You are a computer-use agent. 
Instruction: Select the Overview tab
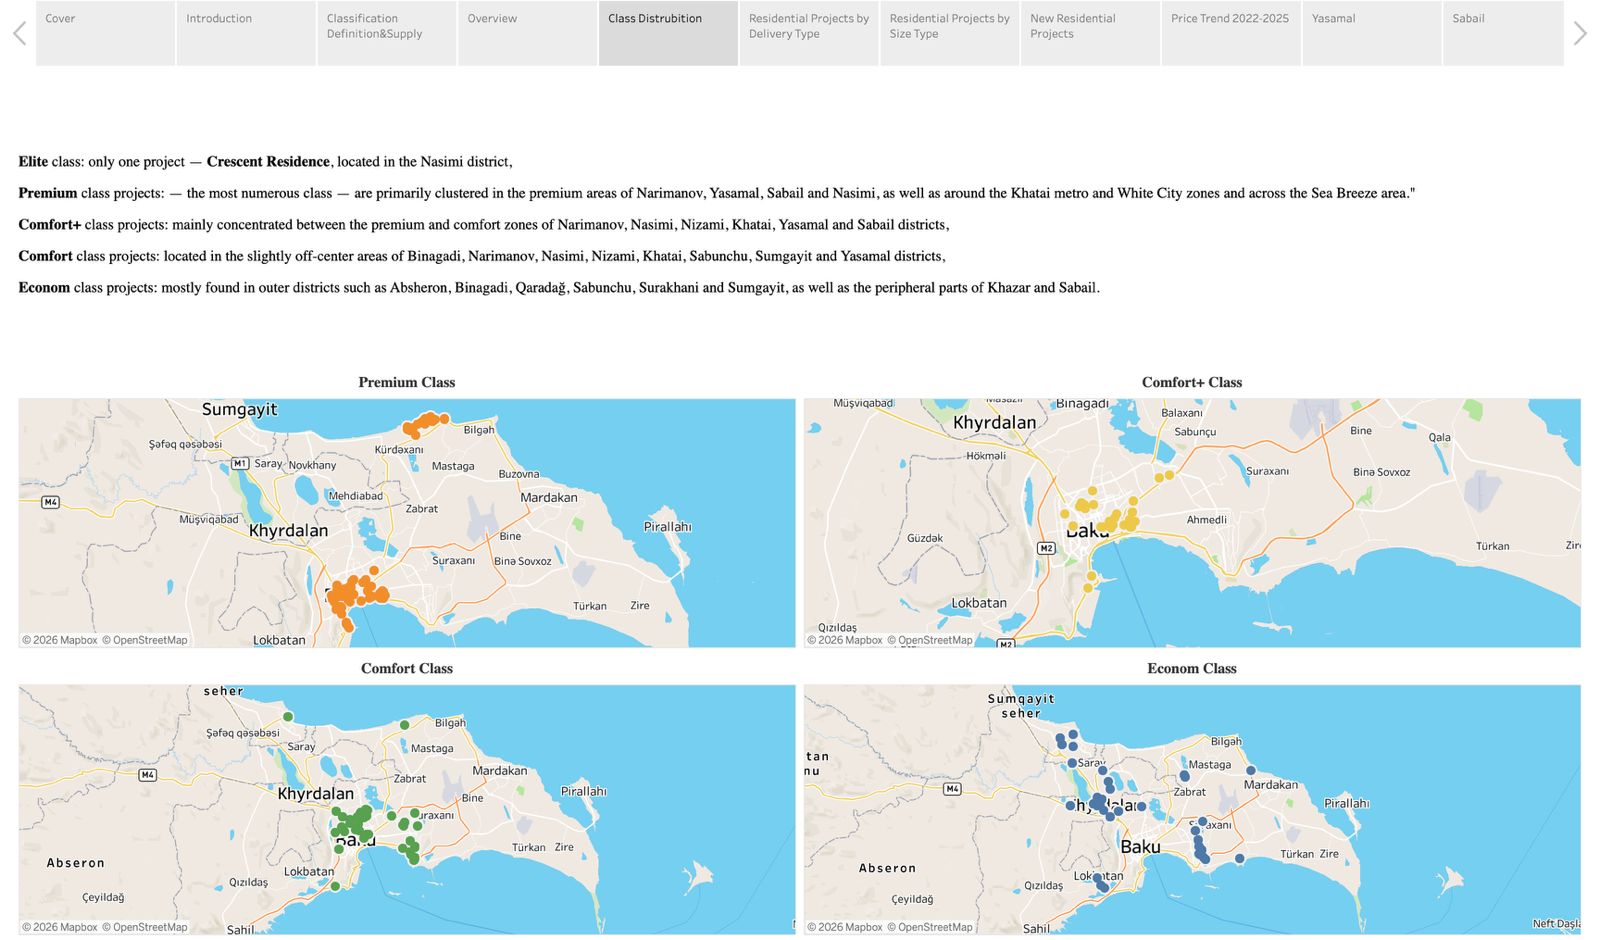point(527,33)
